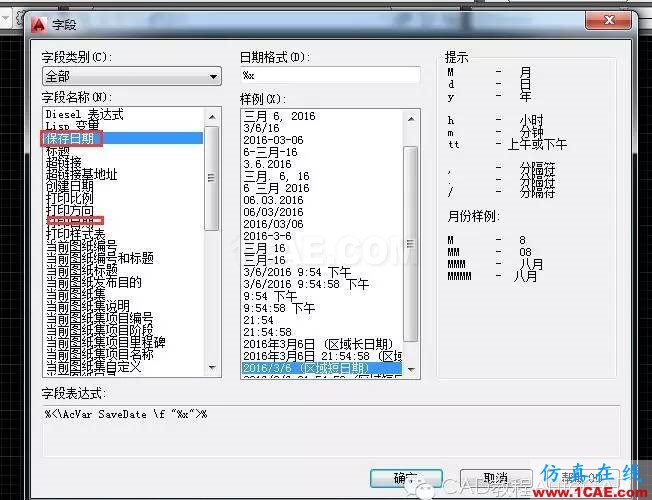The width and height of the screenshot is (652, 500).
Task: Choose sample format '三月 6, 2016'
Action: tap(279, 116)
